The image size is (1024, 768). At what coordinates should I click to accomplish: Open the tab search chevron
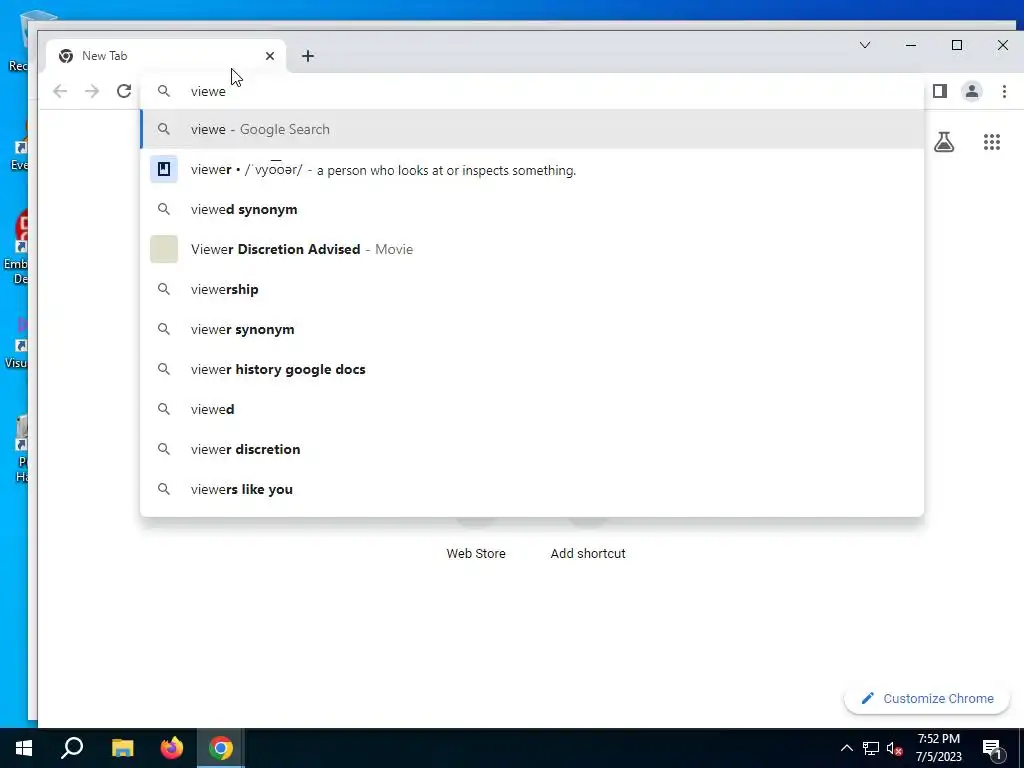(865, 45)
